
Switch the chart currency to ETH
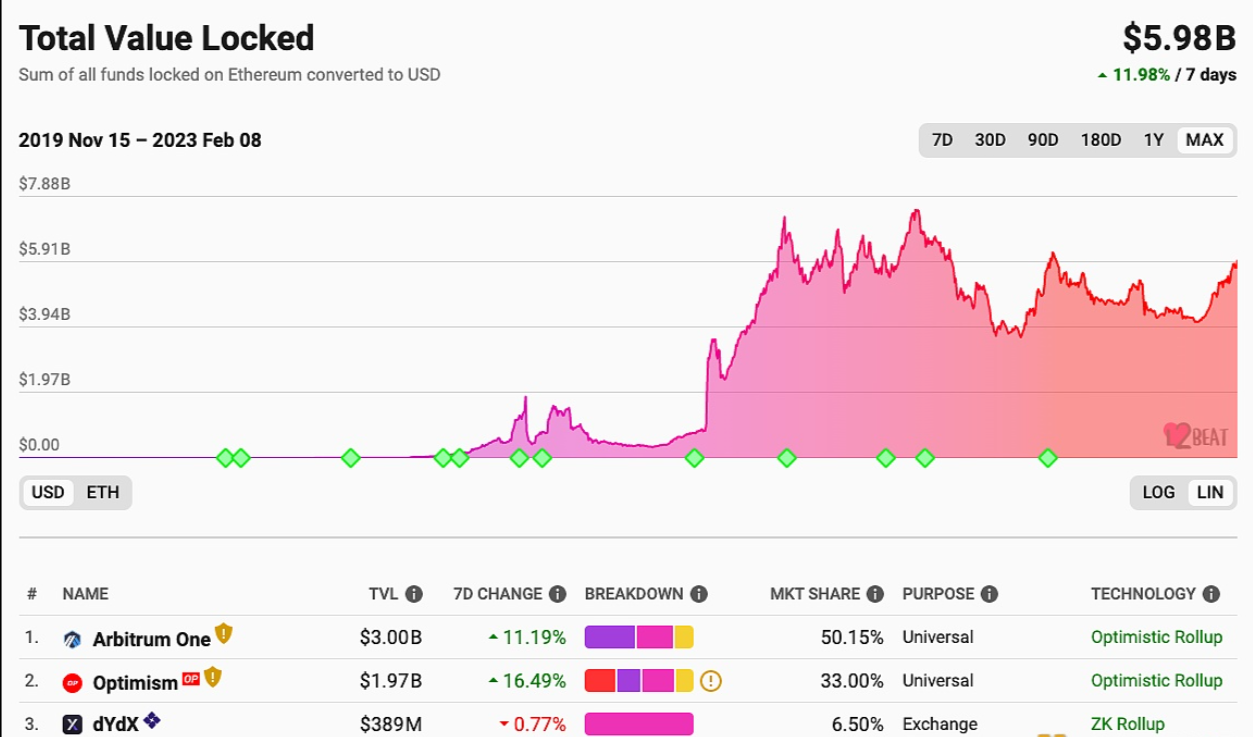(x=103, y=492)
